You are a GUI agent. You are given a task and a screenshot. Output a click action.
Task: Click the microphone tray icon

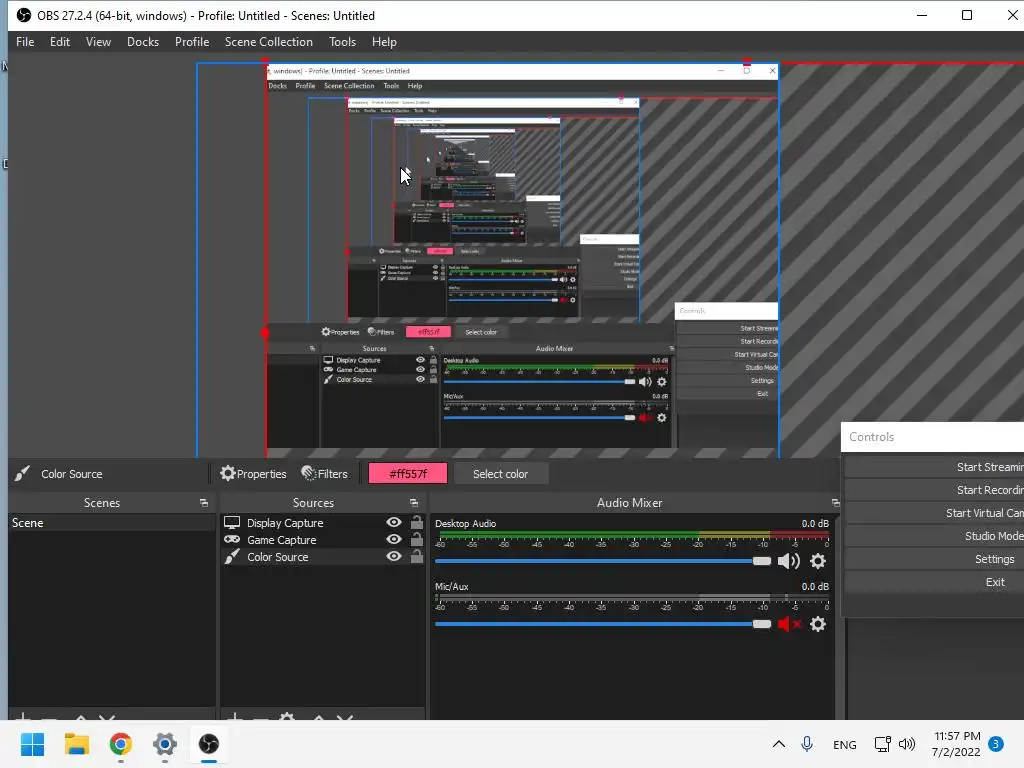click(807, 744)
